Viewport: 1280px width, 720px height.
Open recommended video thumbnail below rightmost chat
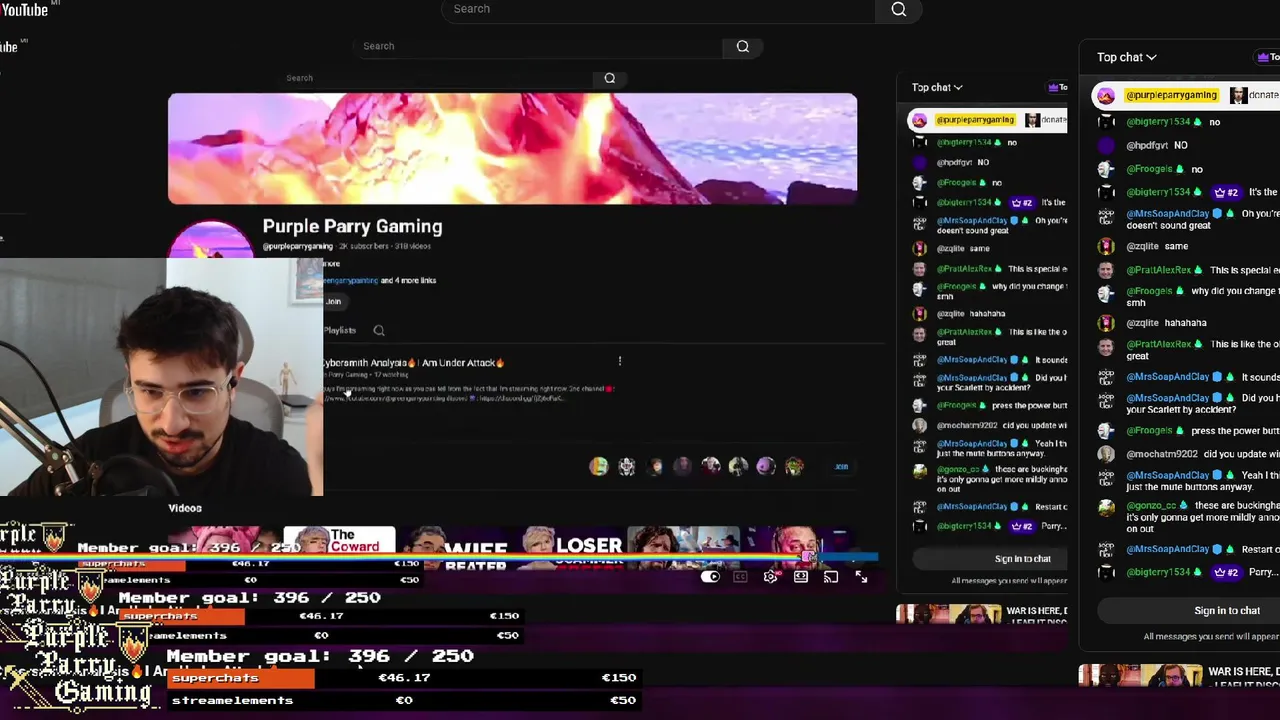[x=1141, y=676]
